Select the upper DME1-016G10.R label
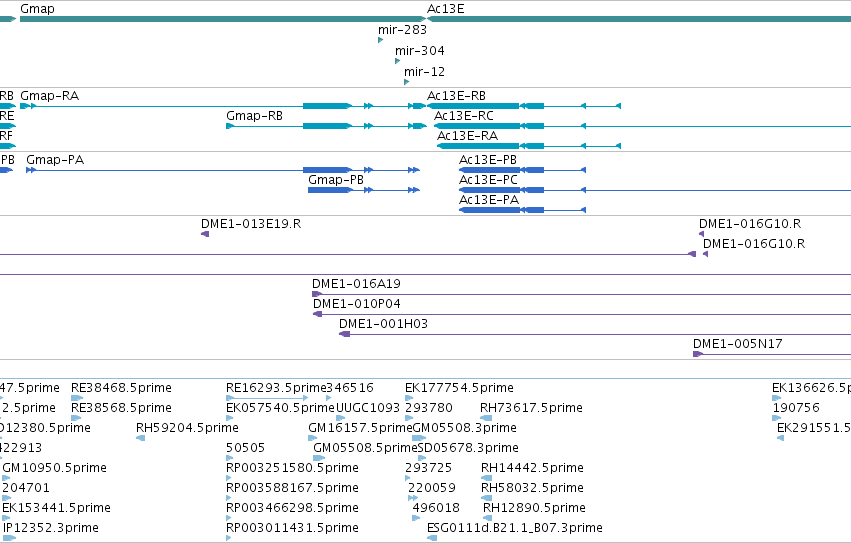 click(x=750, y=224)
